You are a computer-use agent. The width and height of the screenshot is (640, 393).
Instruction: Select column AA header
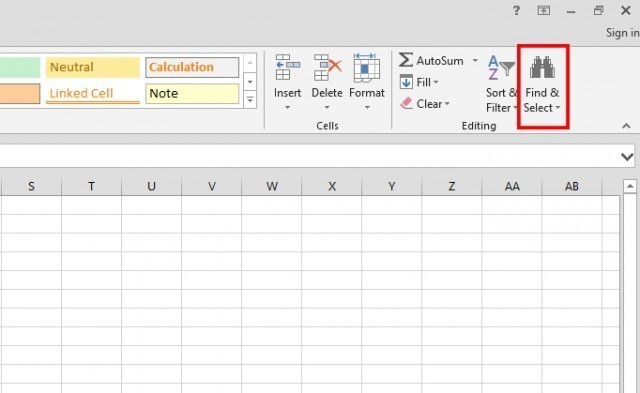(x=512, y=187)
